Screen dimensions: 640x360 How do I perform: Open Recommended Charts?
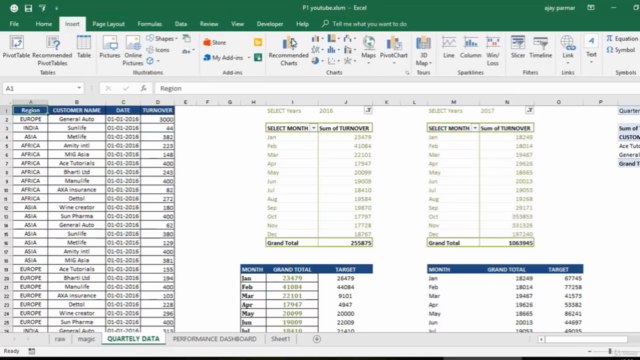[x=289, y=51]
